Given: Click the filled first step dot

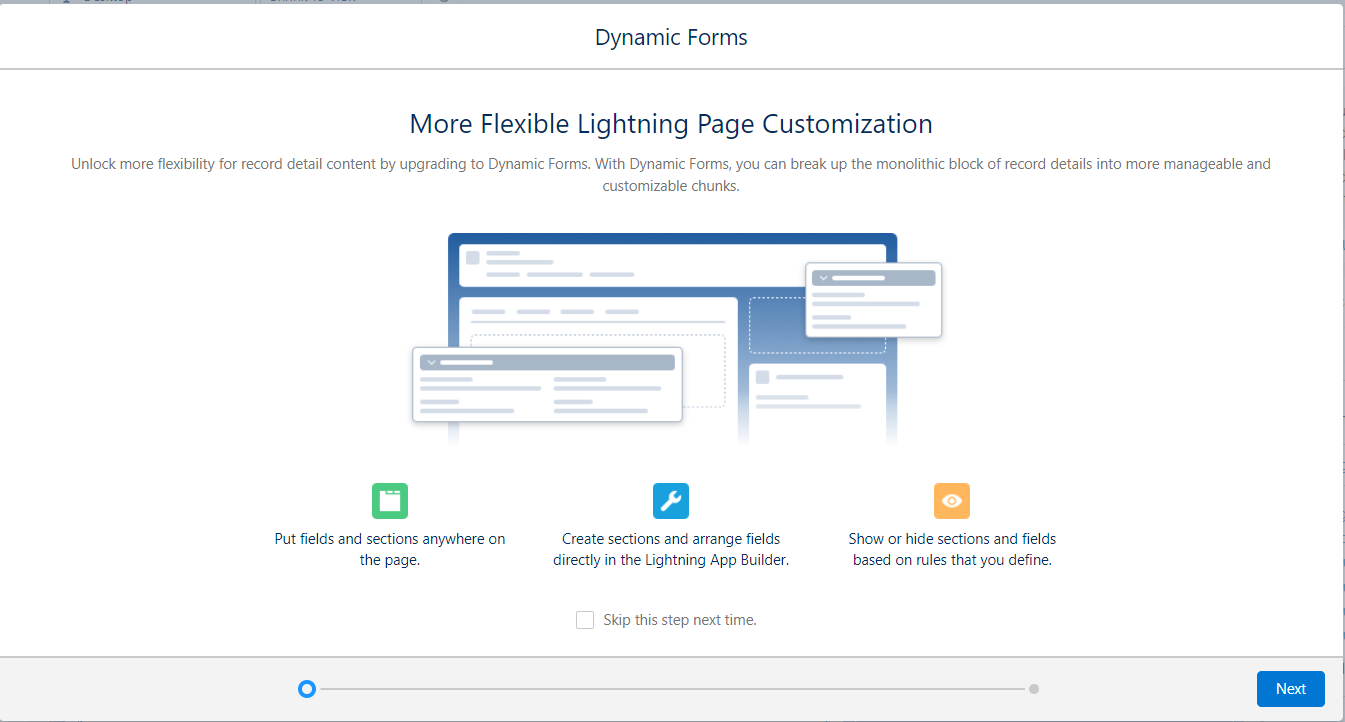Looking at the screenshot, I should 307,689.
